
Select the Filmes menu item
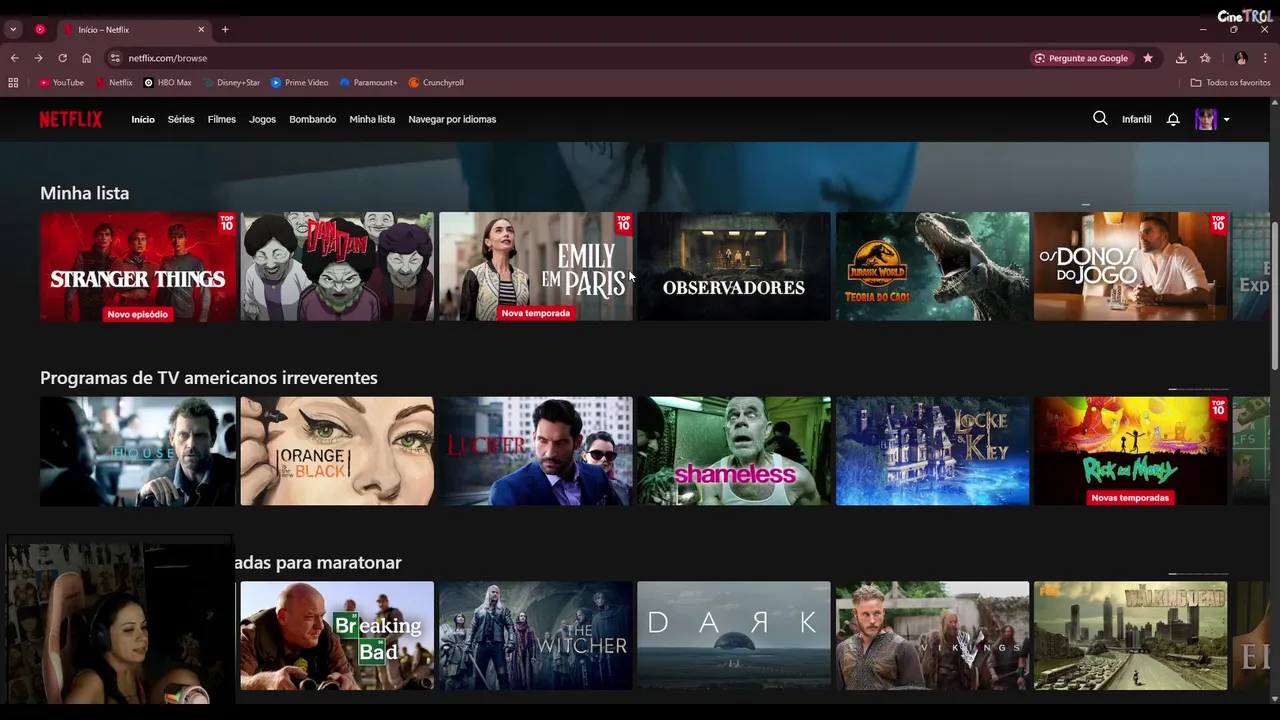coord(222,119)
